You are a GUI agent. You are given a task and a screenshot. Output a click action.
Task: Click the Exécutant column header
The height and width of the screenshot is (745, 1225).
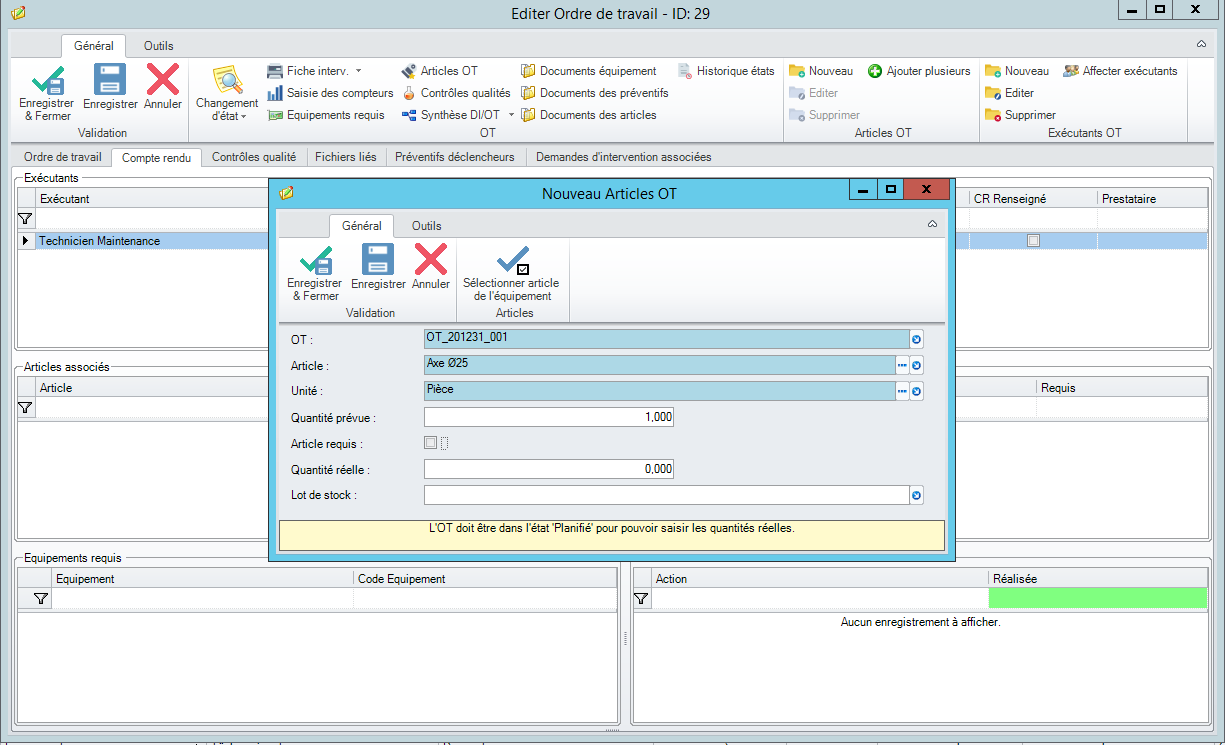[152, 199]
